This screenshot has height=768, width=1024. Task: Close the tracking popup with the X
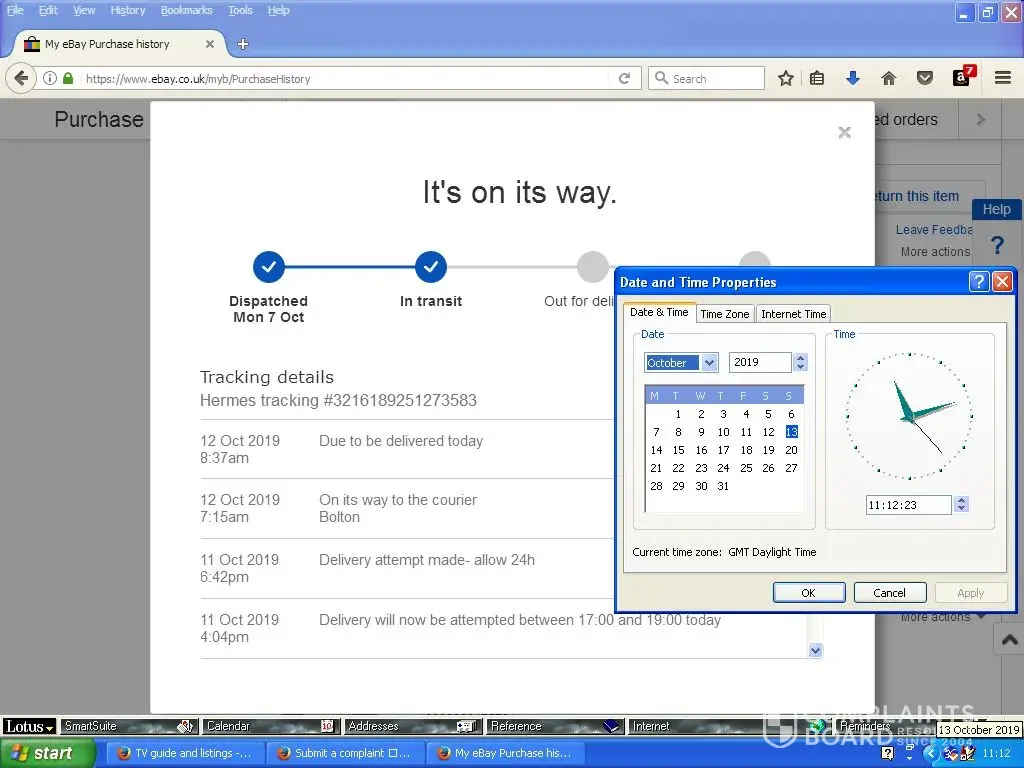[844, 132]
